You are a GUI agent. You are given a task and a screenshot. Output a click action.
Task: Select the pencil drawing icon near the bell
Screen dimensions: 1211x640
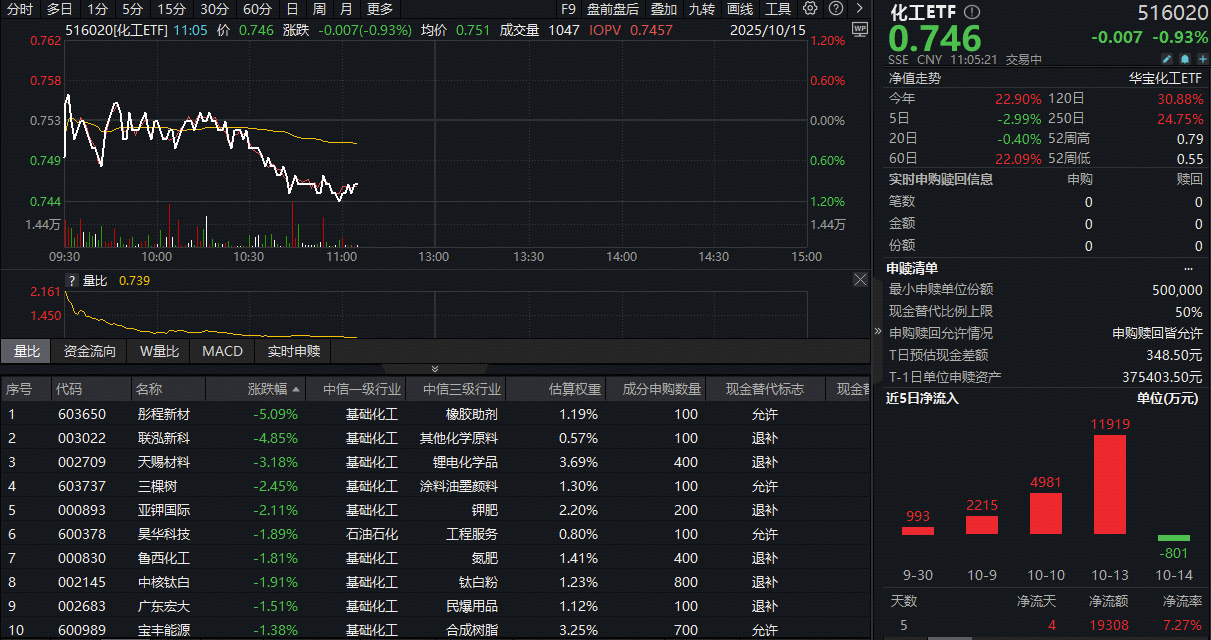tap(1167, 59)
